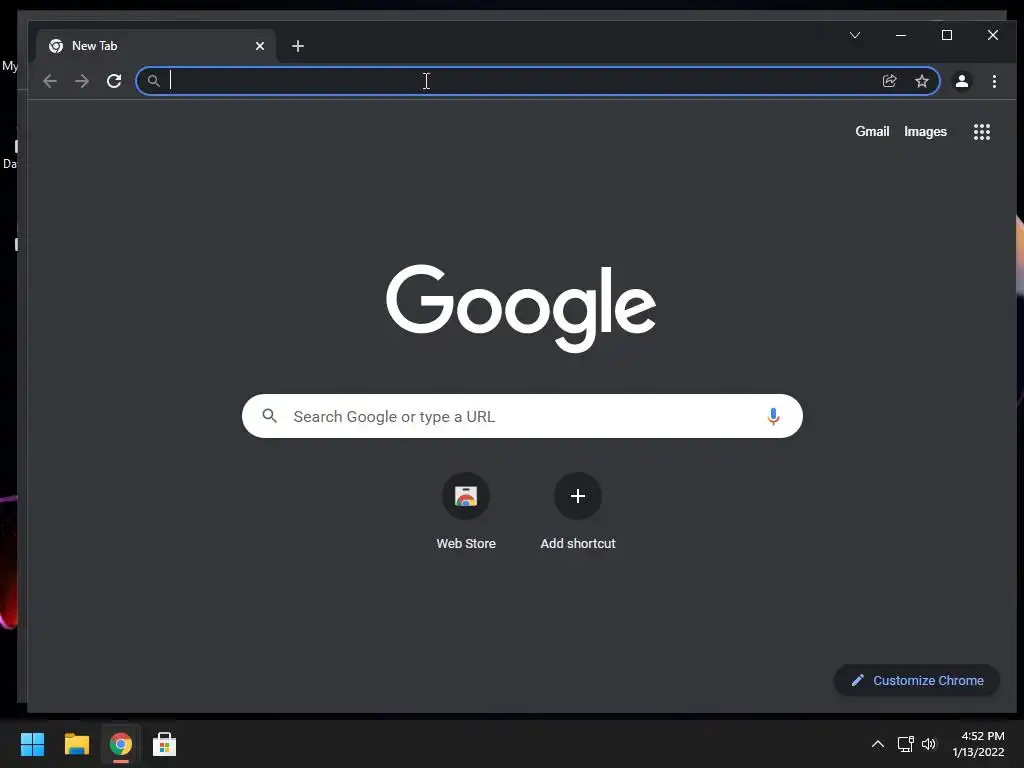Start voice search with the microphone
This screenshot has height=768, width=1024.
773,416
